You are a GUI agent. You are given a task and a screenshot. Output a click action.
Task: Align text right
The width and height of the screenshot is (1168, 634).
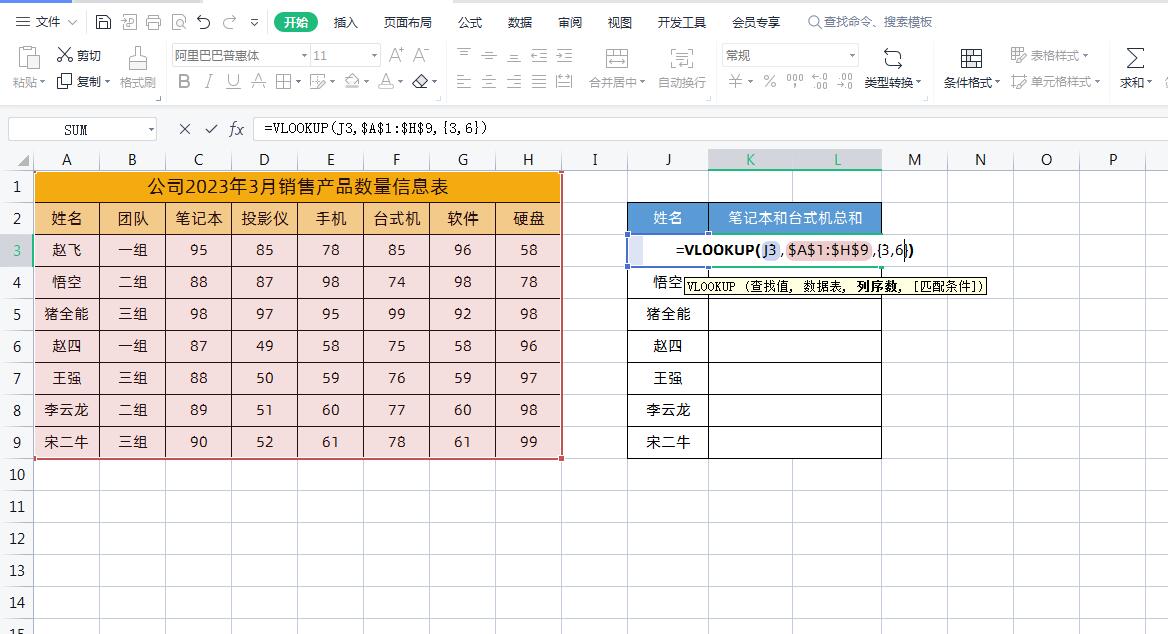click(x=514, y=82)
